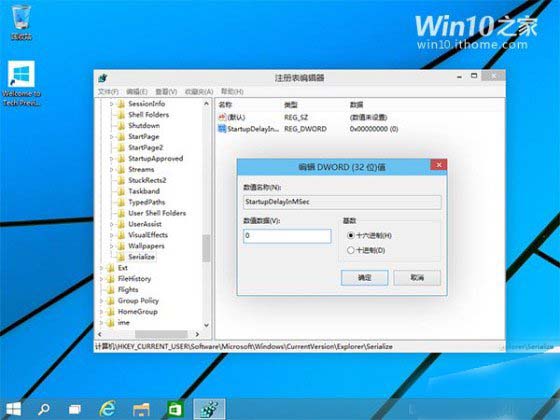Screen dimensions: 560x420
Task: Click Registry Editor taskbar icon
Action: pyautogui.click(x=209, y=409)
